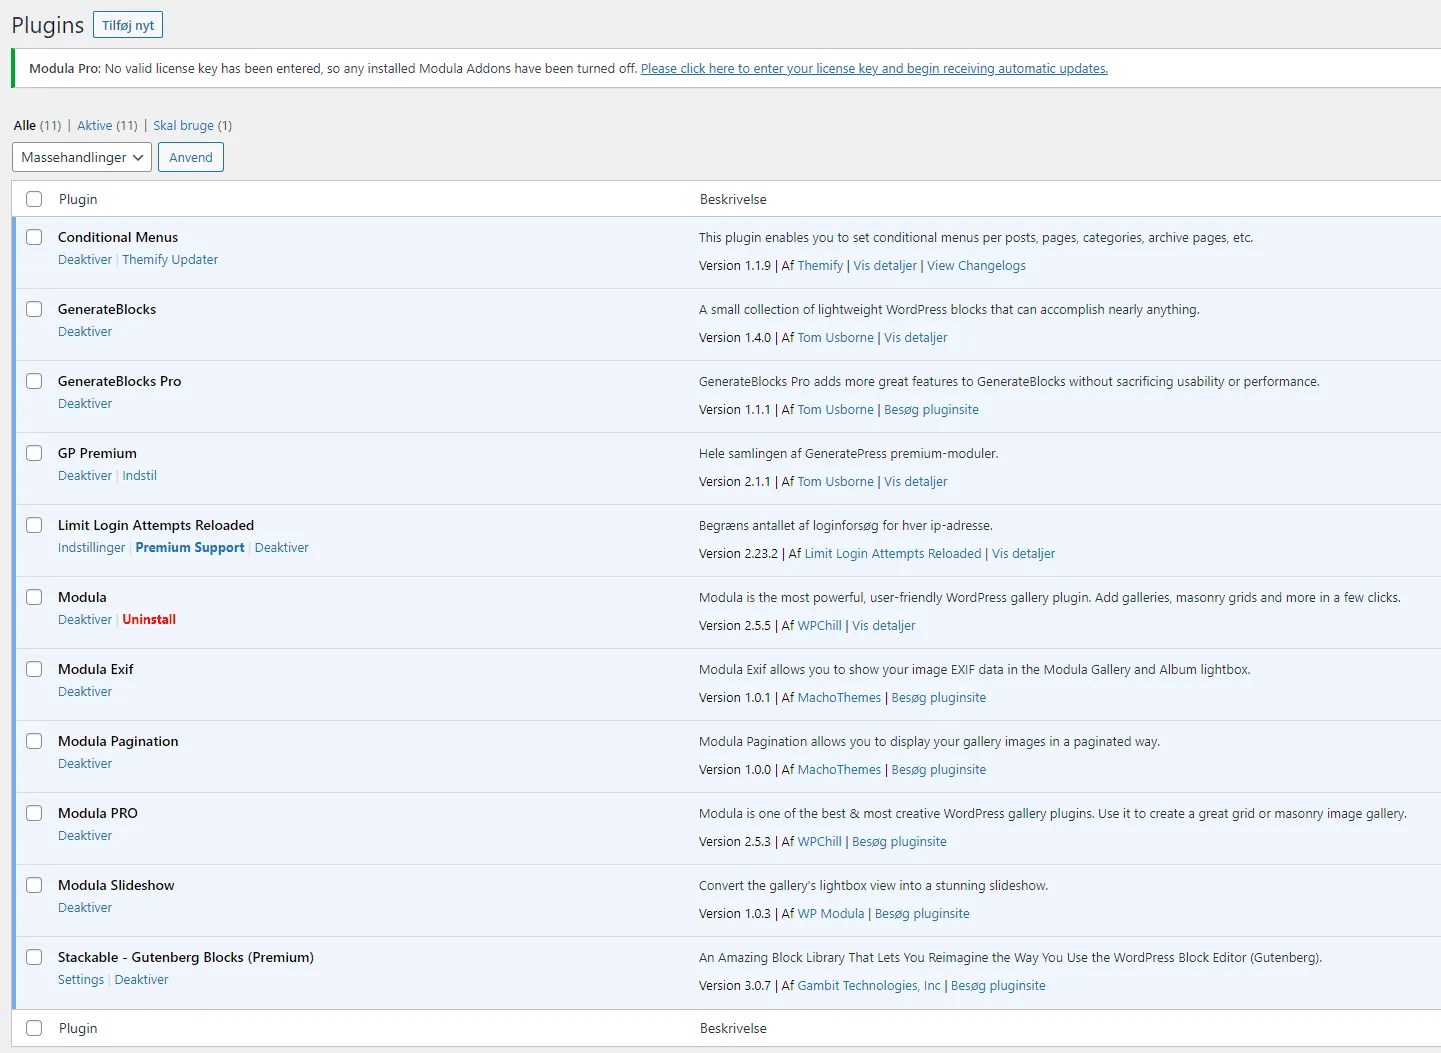The height and width of the screenshot is (1053, 1441).
Task: Visit plugin site for Modula Exif
Action: (938, 697)
